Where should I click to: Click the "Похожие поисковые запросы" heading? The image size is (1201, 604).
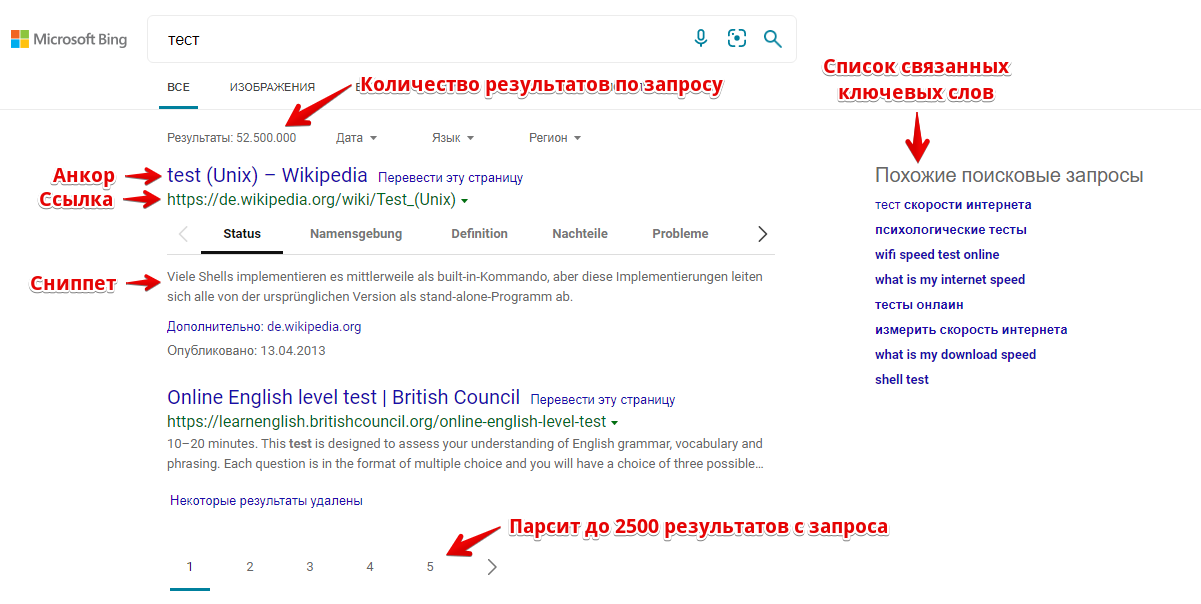(x=1009, y=175)
